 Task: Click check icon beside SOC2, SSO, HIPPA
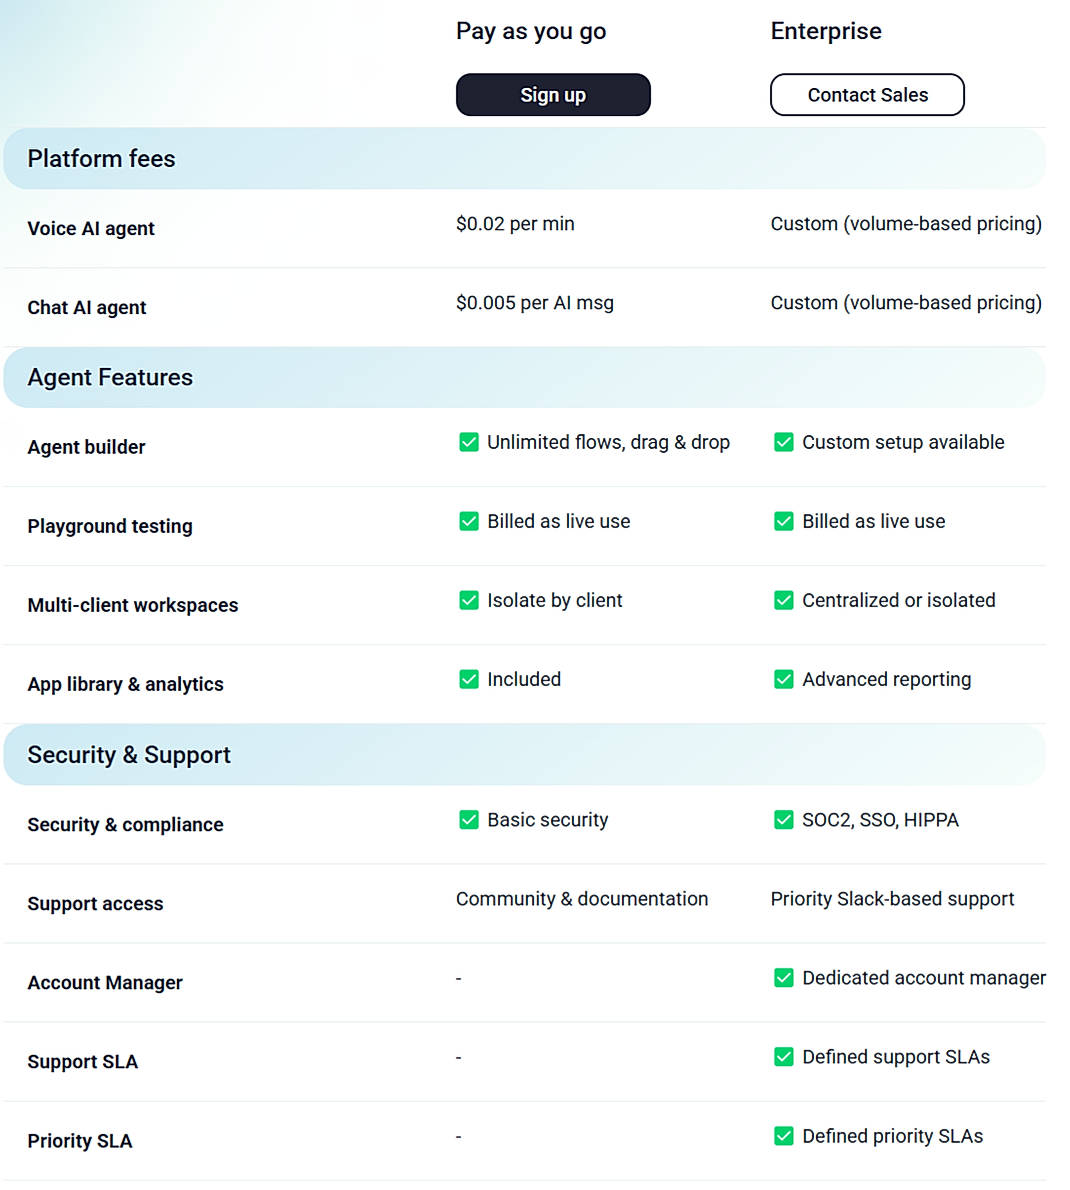[x=784, y=820]
